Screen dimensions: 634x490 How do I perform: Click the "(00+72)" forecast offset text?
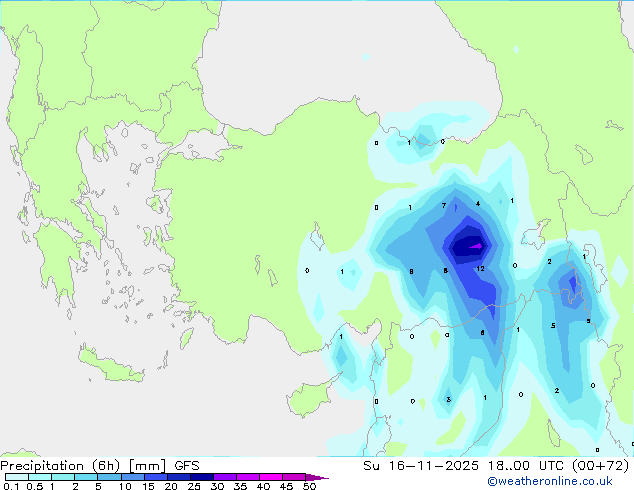601,466
